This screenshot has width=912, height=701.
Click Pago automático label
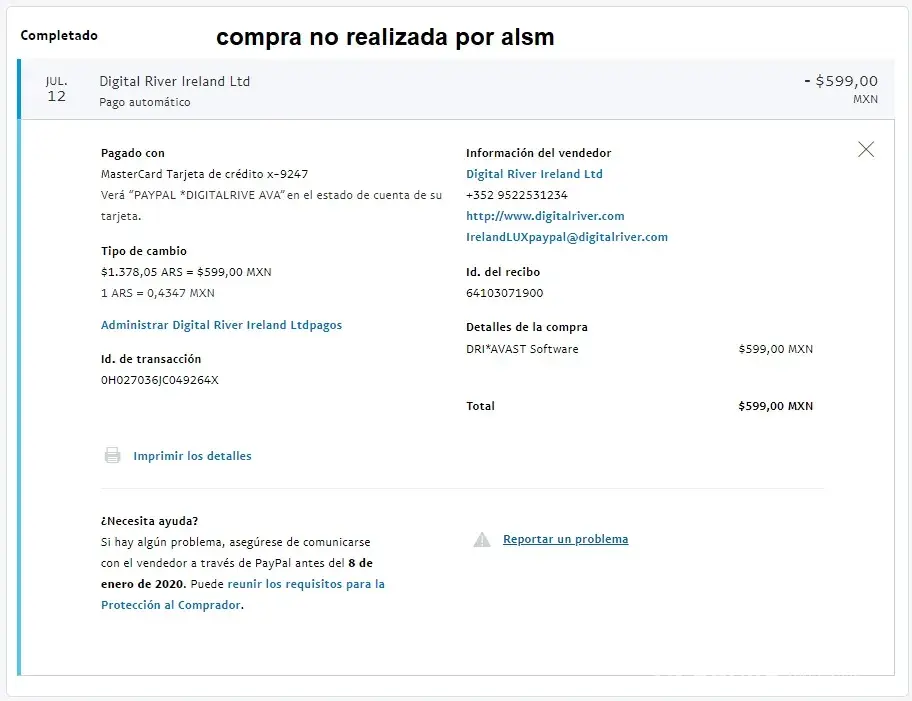tap(145, 102)
